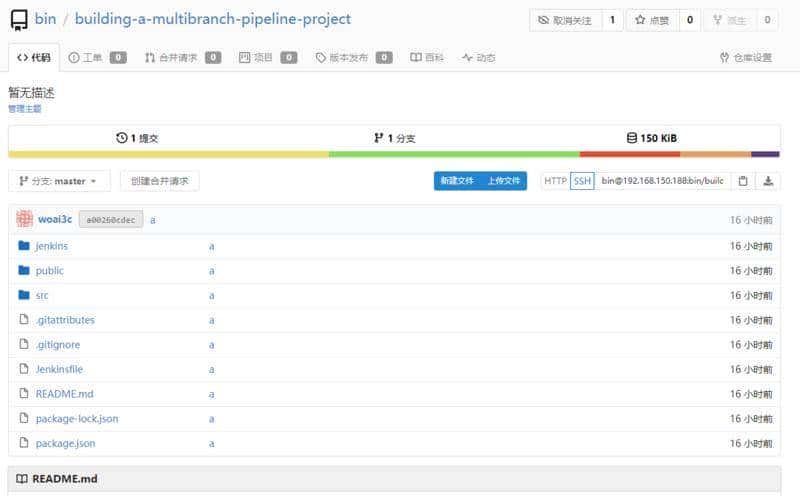Click the package.json file icon
The height and width of the screenshot is (496, 800).
pyautogui.click(x=24, y=442)
